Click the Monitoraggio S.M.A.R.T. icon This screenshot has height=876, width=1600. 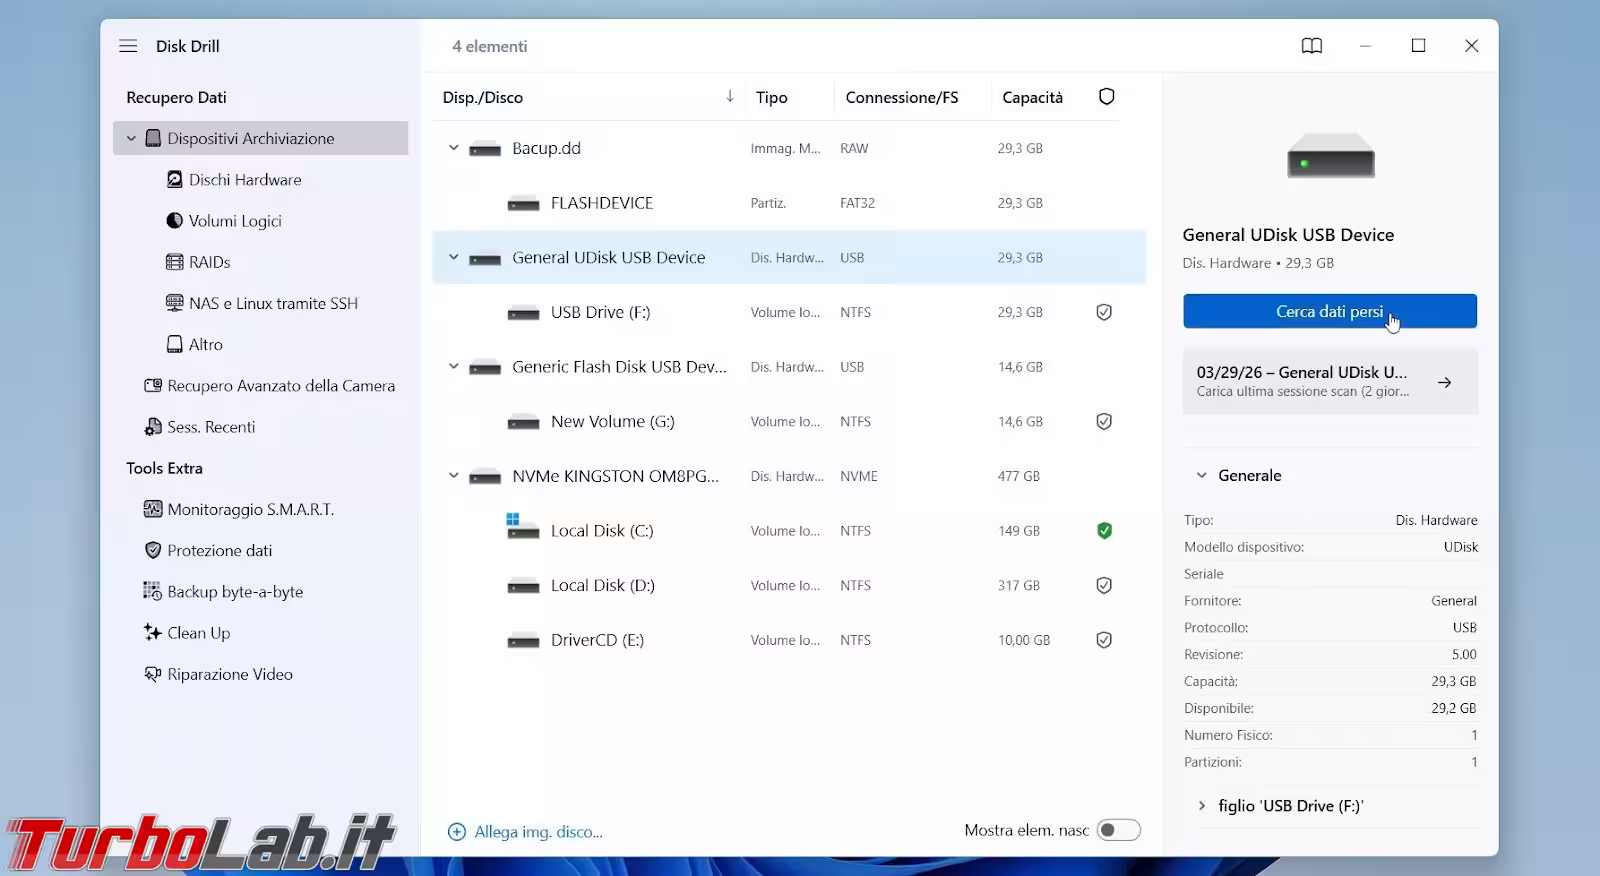153,509
